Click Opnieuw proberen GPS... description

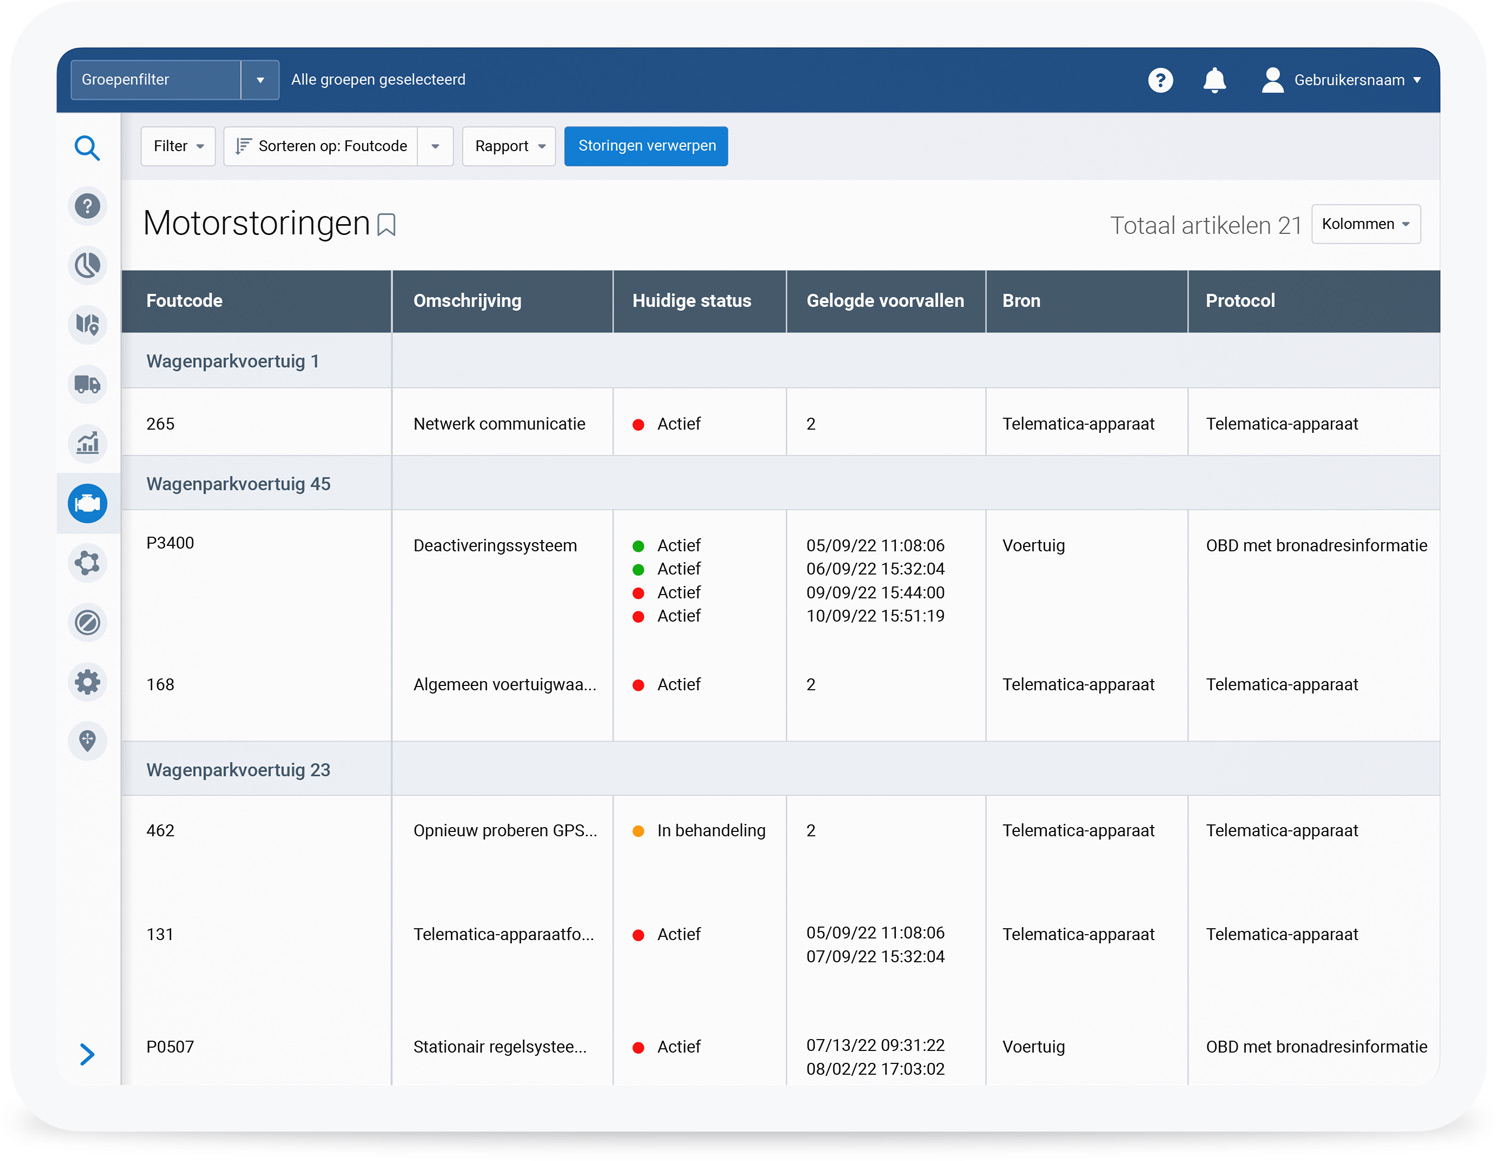coord(505,831)
